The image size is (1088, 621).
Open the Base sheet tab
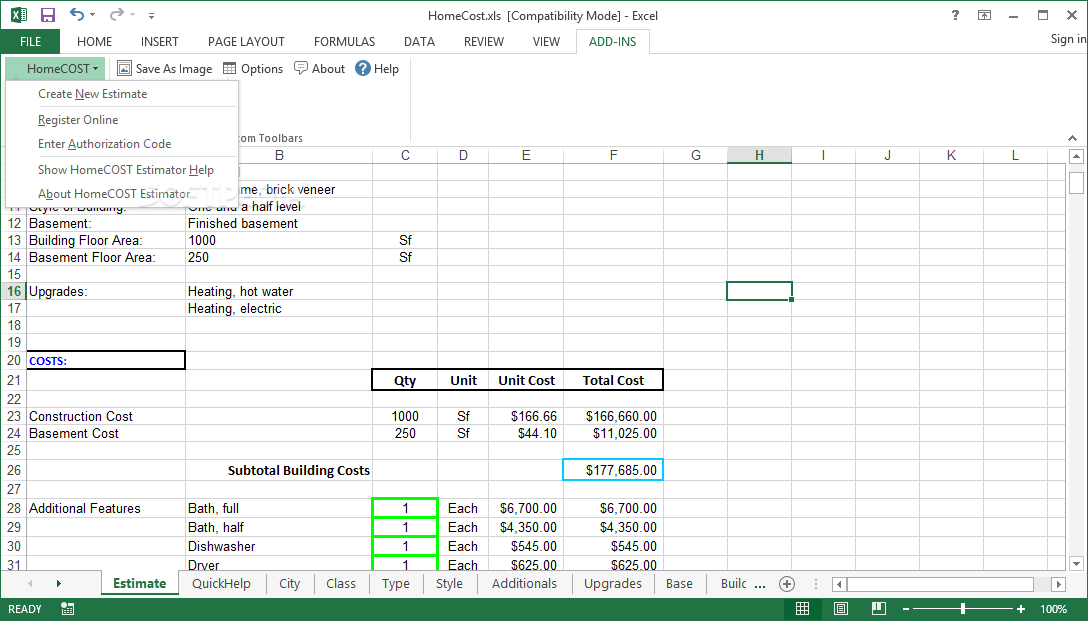point(679,584)
